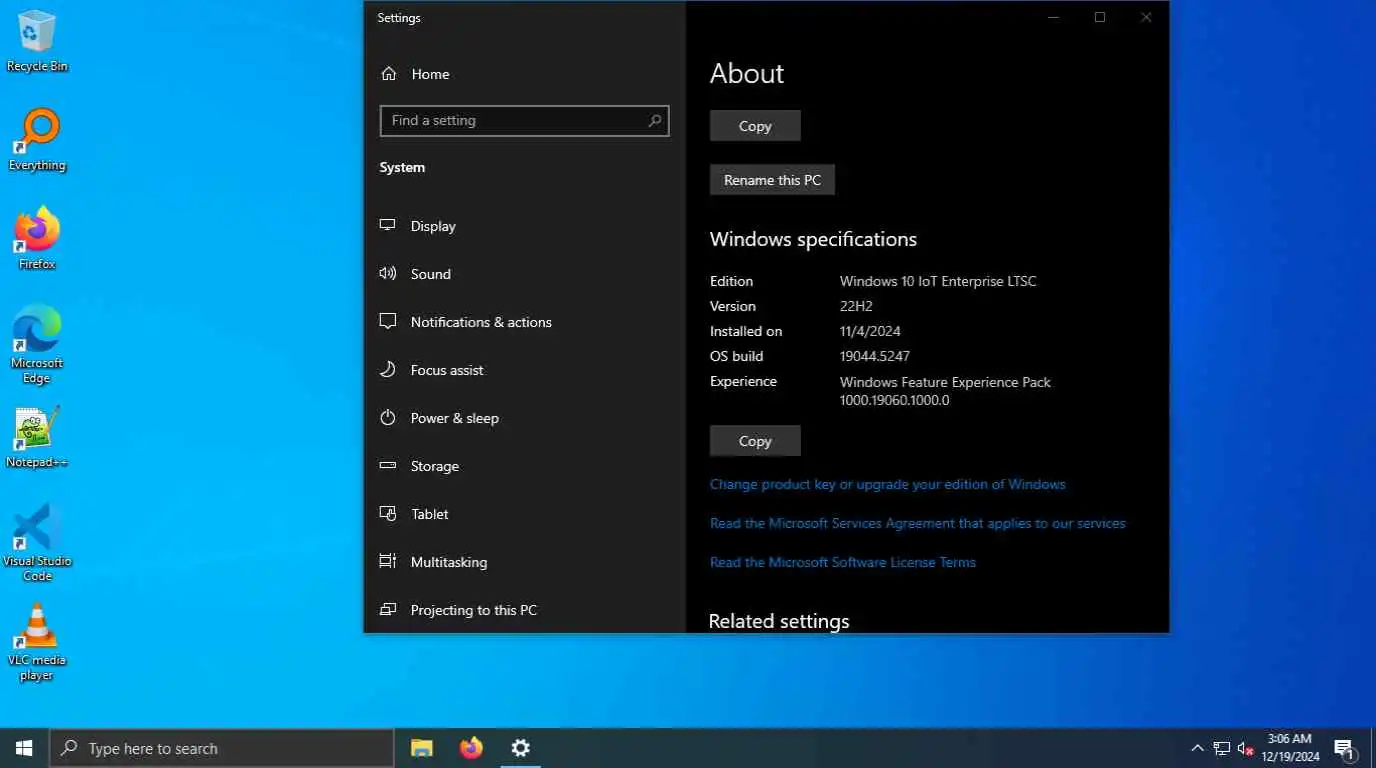Select the Power & sleep icon
Image resolution: width=1376 pixels, height=768 pixels.
point(388,418)
